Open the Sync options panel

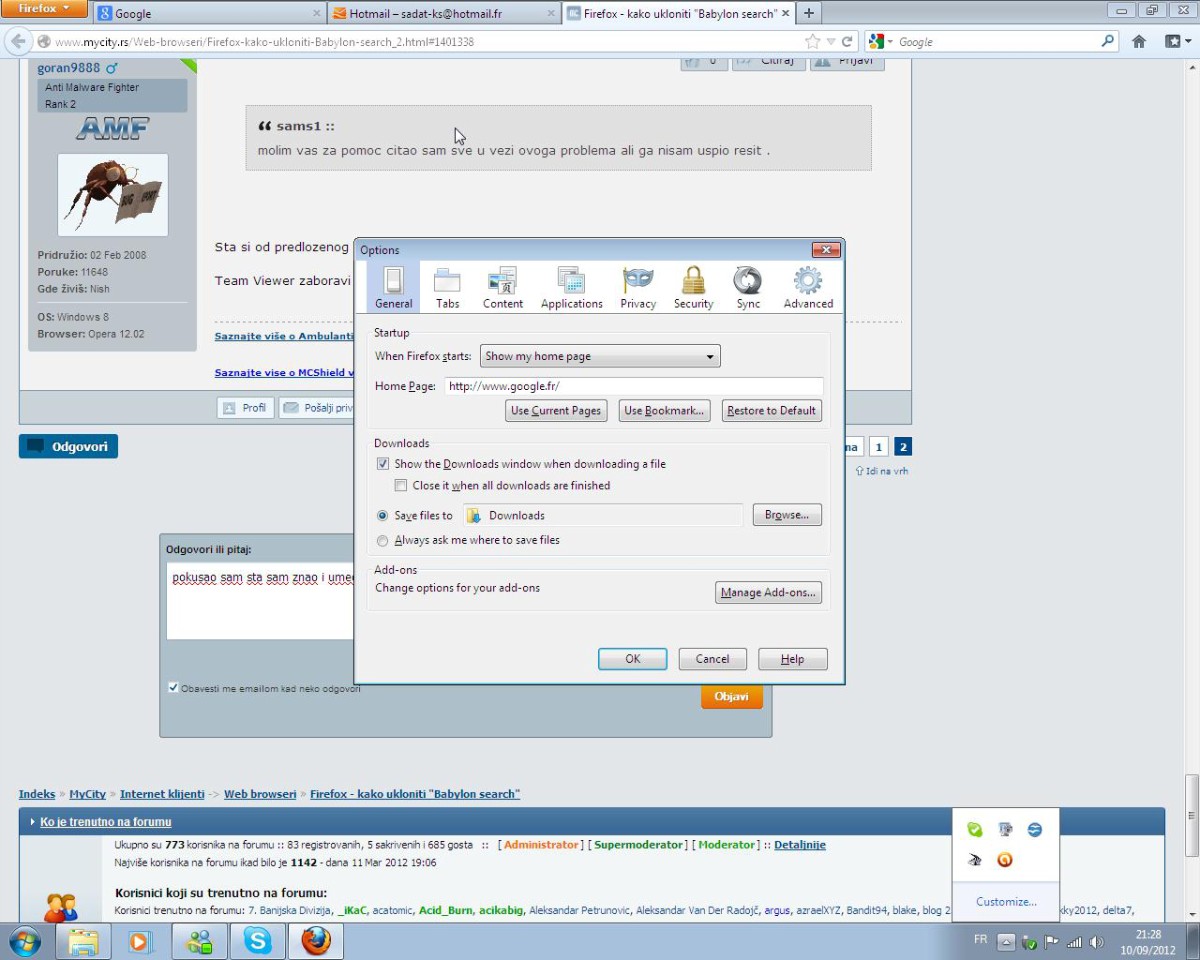pyautogui.click(x=748, y=288)
